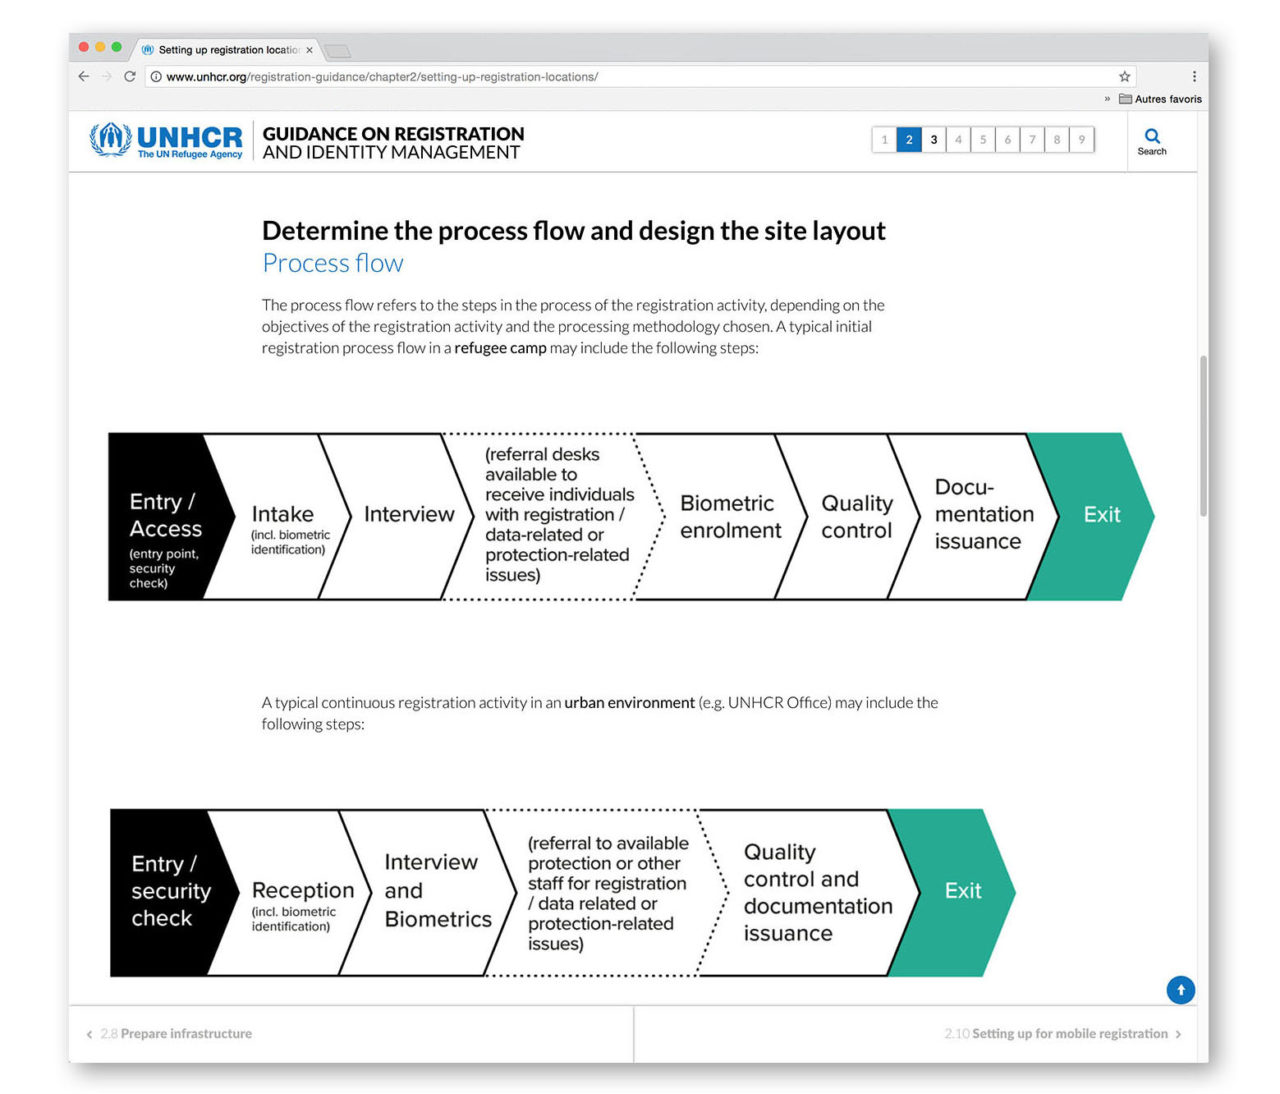The width and height of the screenshot is (1280, 1094).
Task: Open the Autres favoris bookmarks folder
Action: [1160, 99]
